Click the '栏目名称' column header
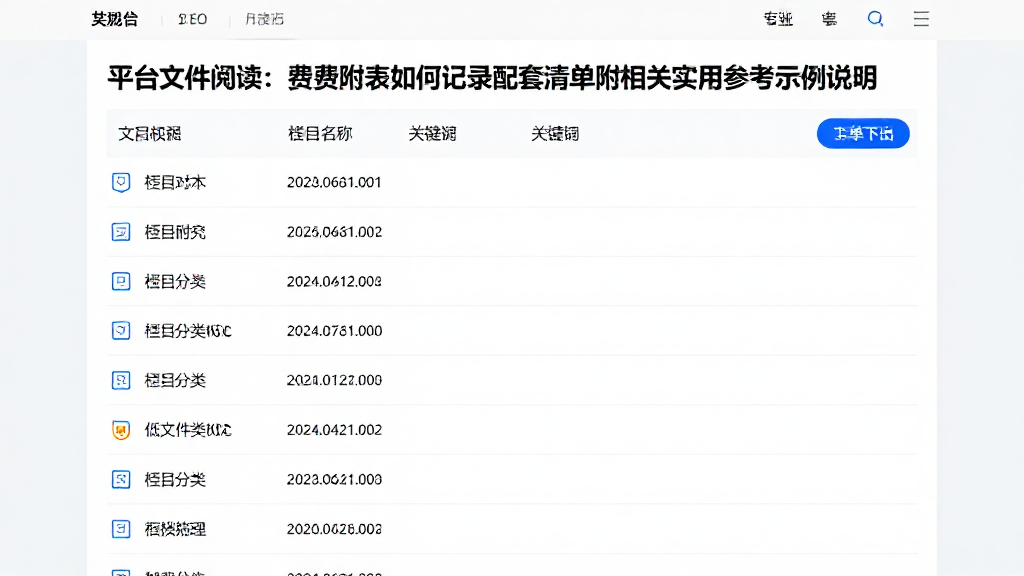 [320, 134]
